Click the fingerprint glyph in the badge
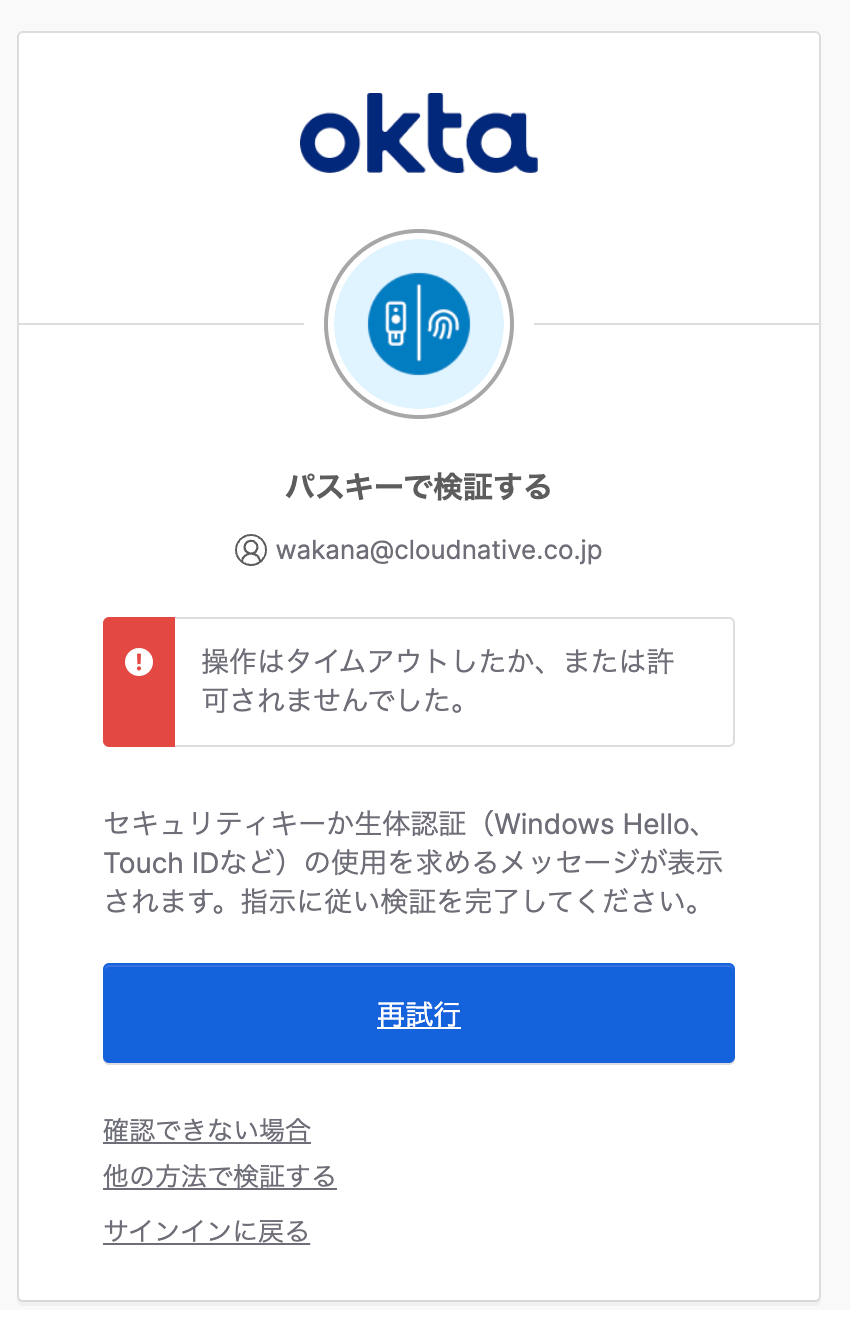 pyautogui.click(x=443, y=324)
